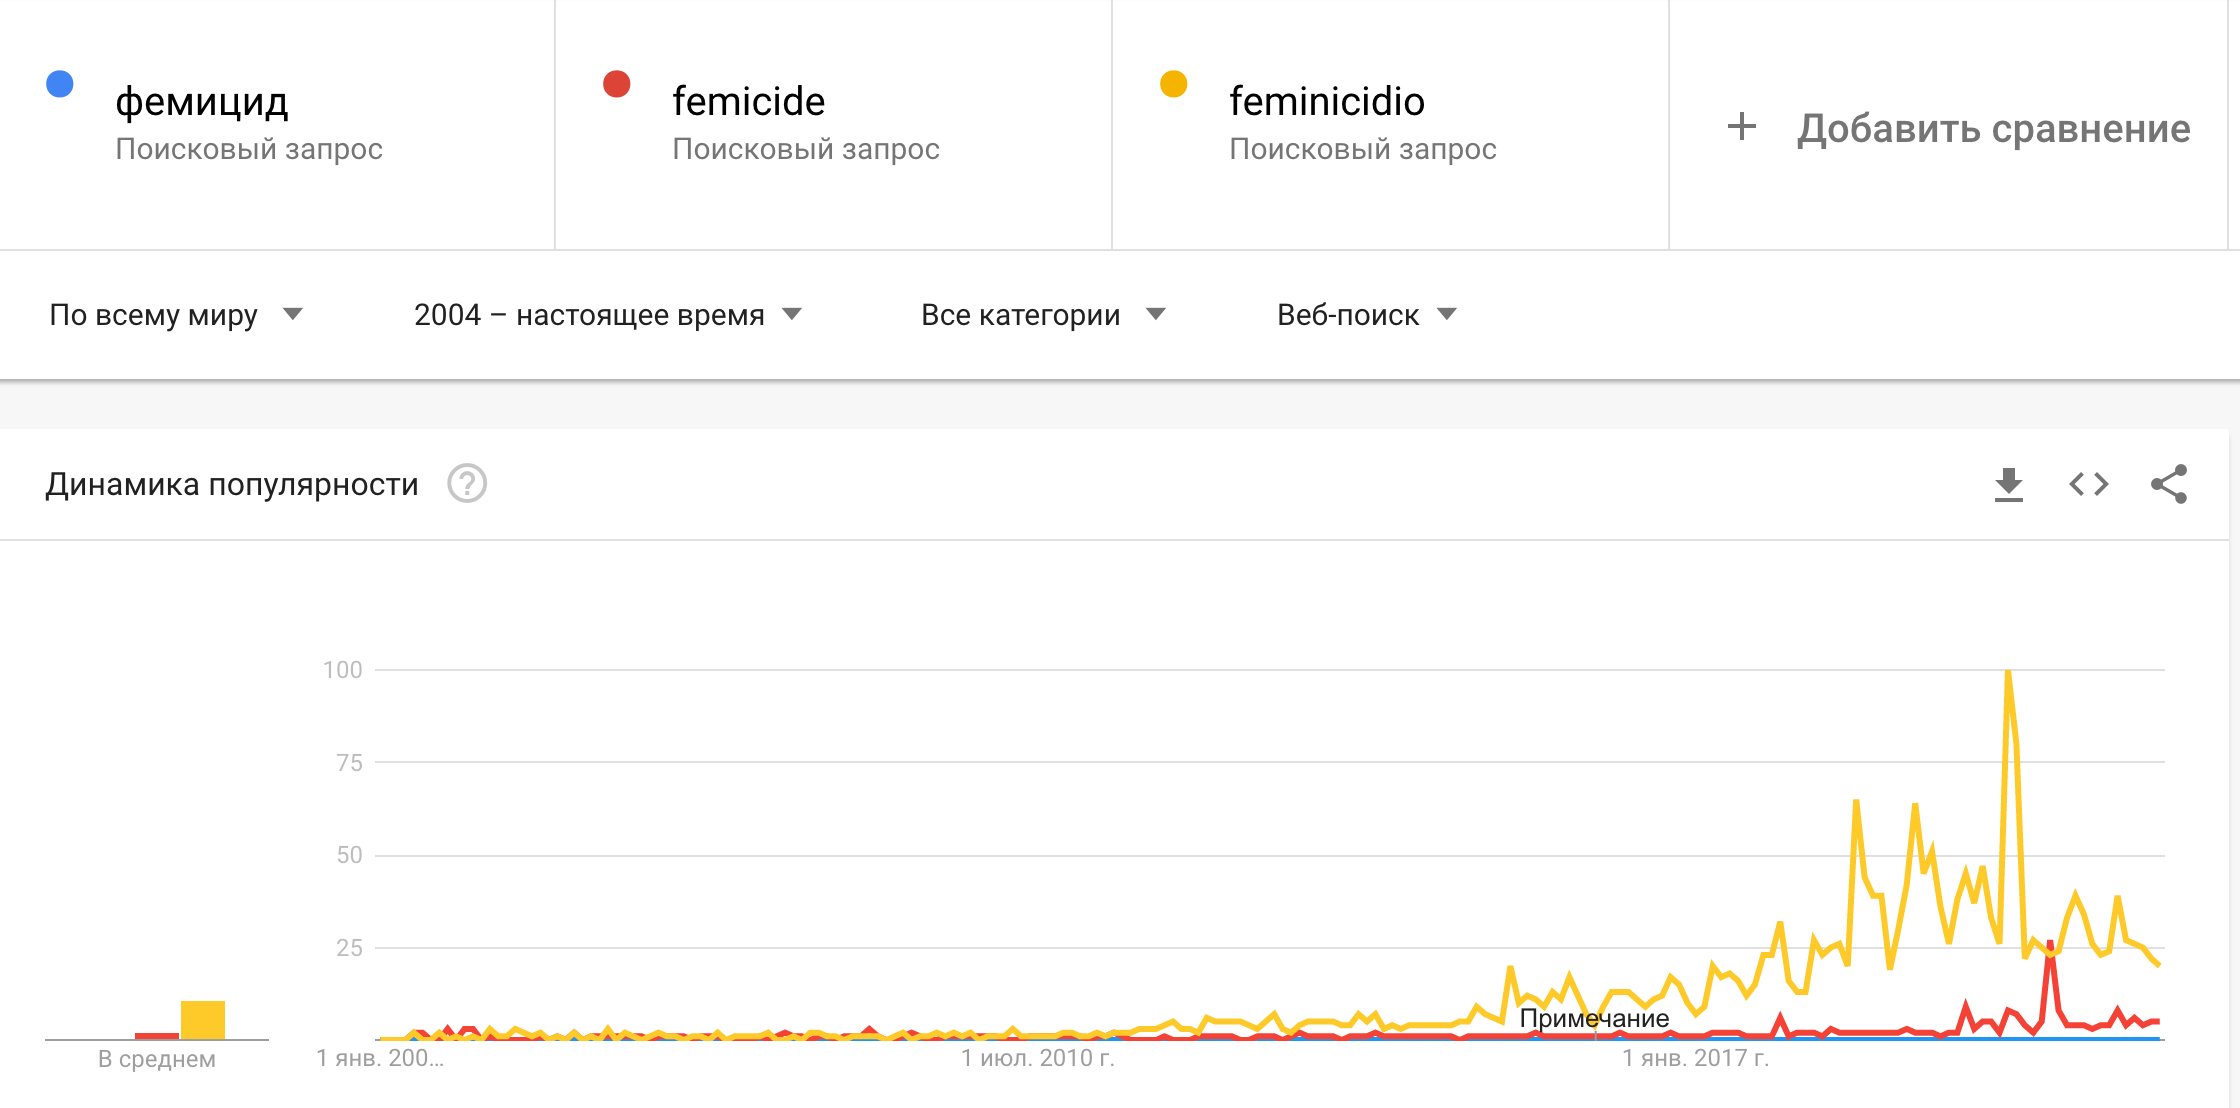Click the plus icon to add comparison
This screenshot has width=2240, height=1108.
pos(1741,126)
